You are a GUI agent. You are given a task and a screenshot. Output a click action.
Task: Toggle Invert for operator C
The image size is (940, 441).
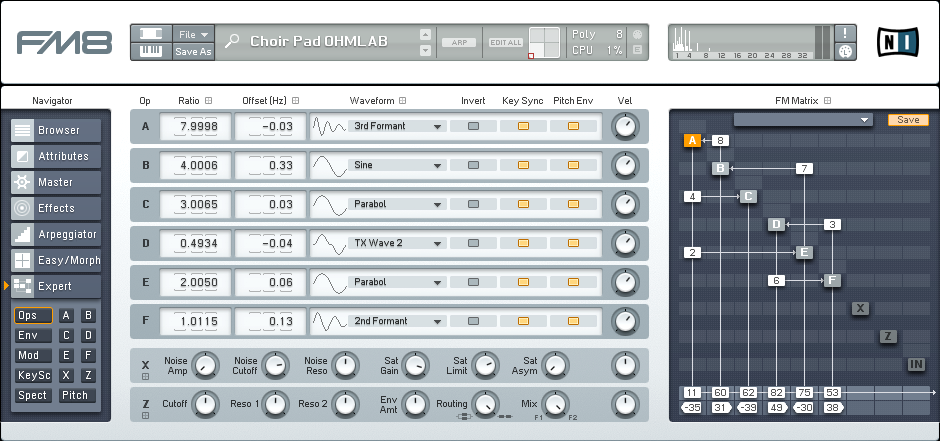point(474,204)
